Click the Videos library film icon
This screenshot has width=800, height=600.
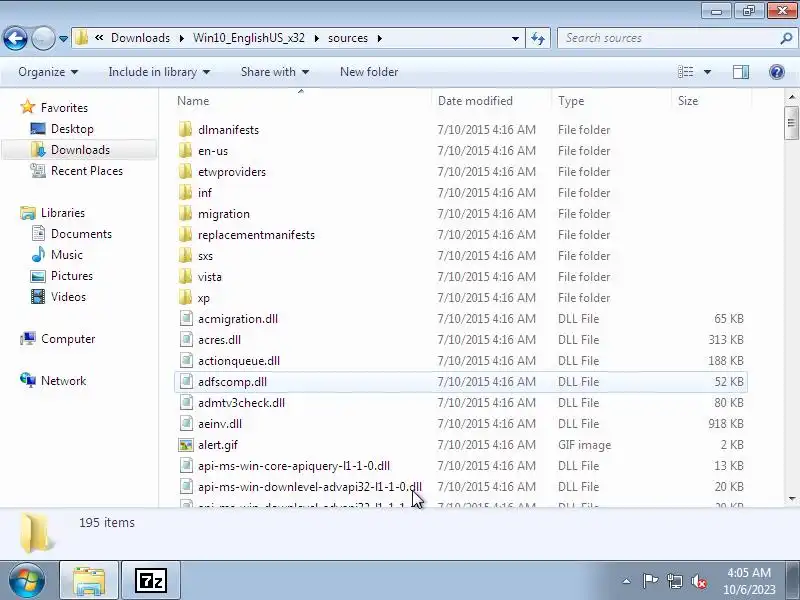pos(38,297)
